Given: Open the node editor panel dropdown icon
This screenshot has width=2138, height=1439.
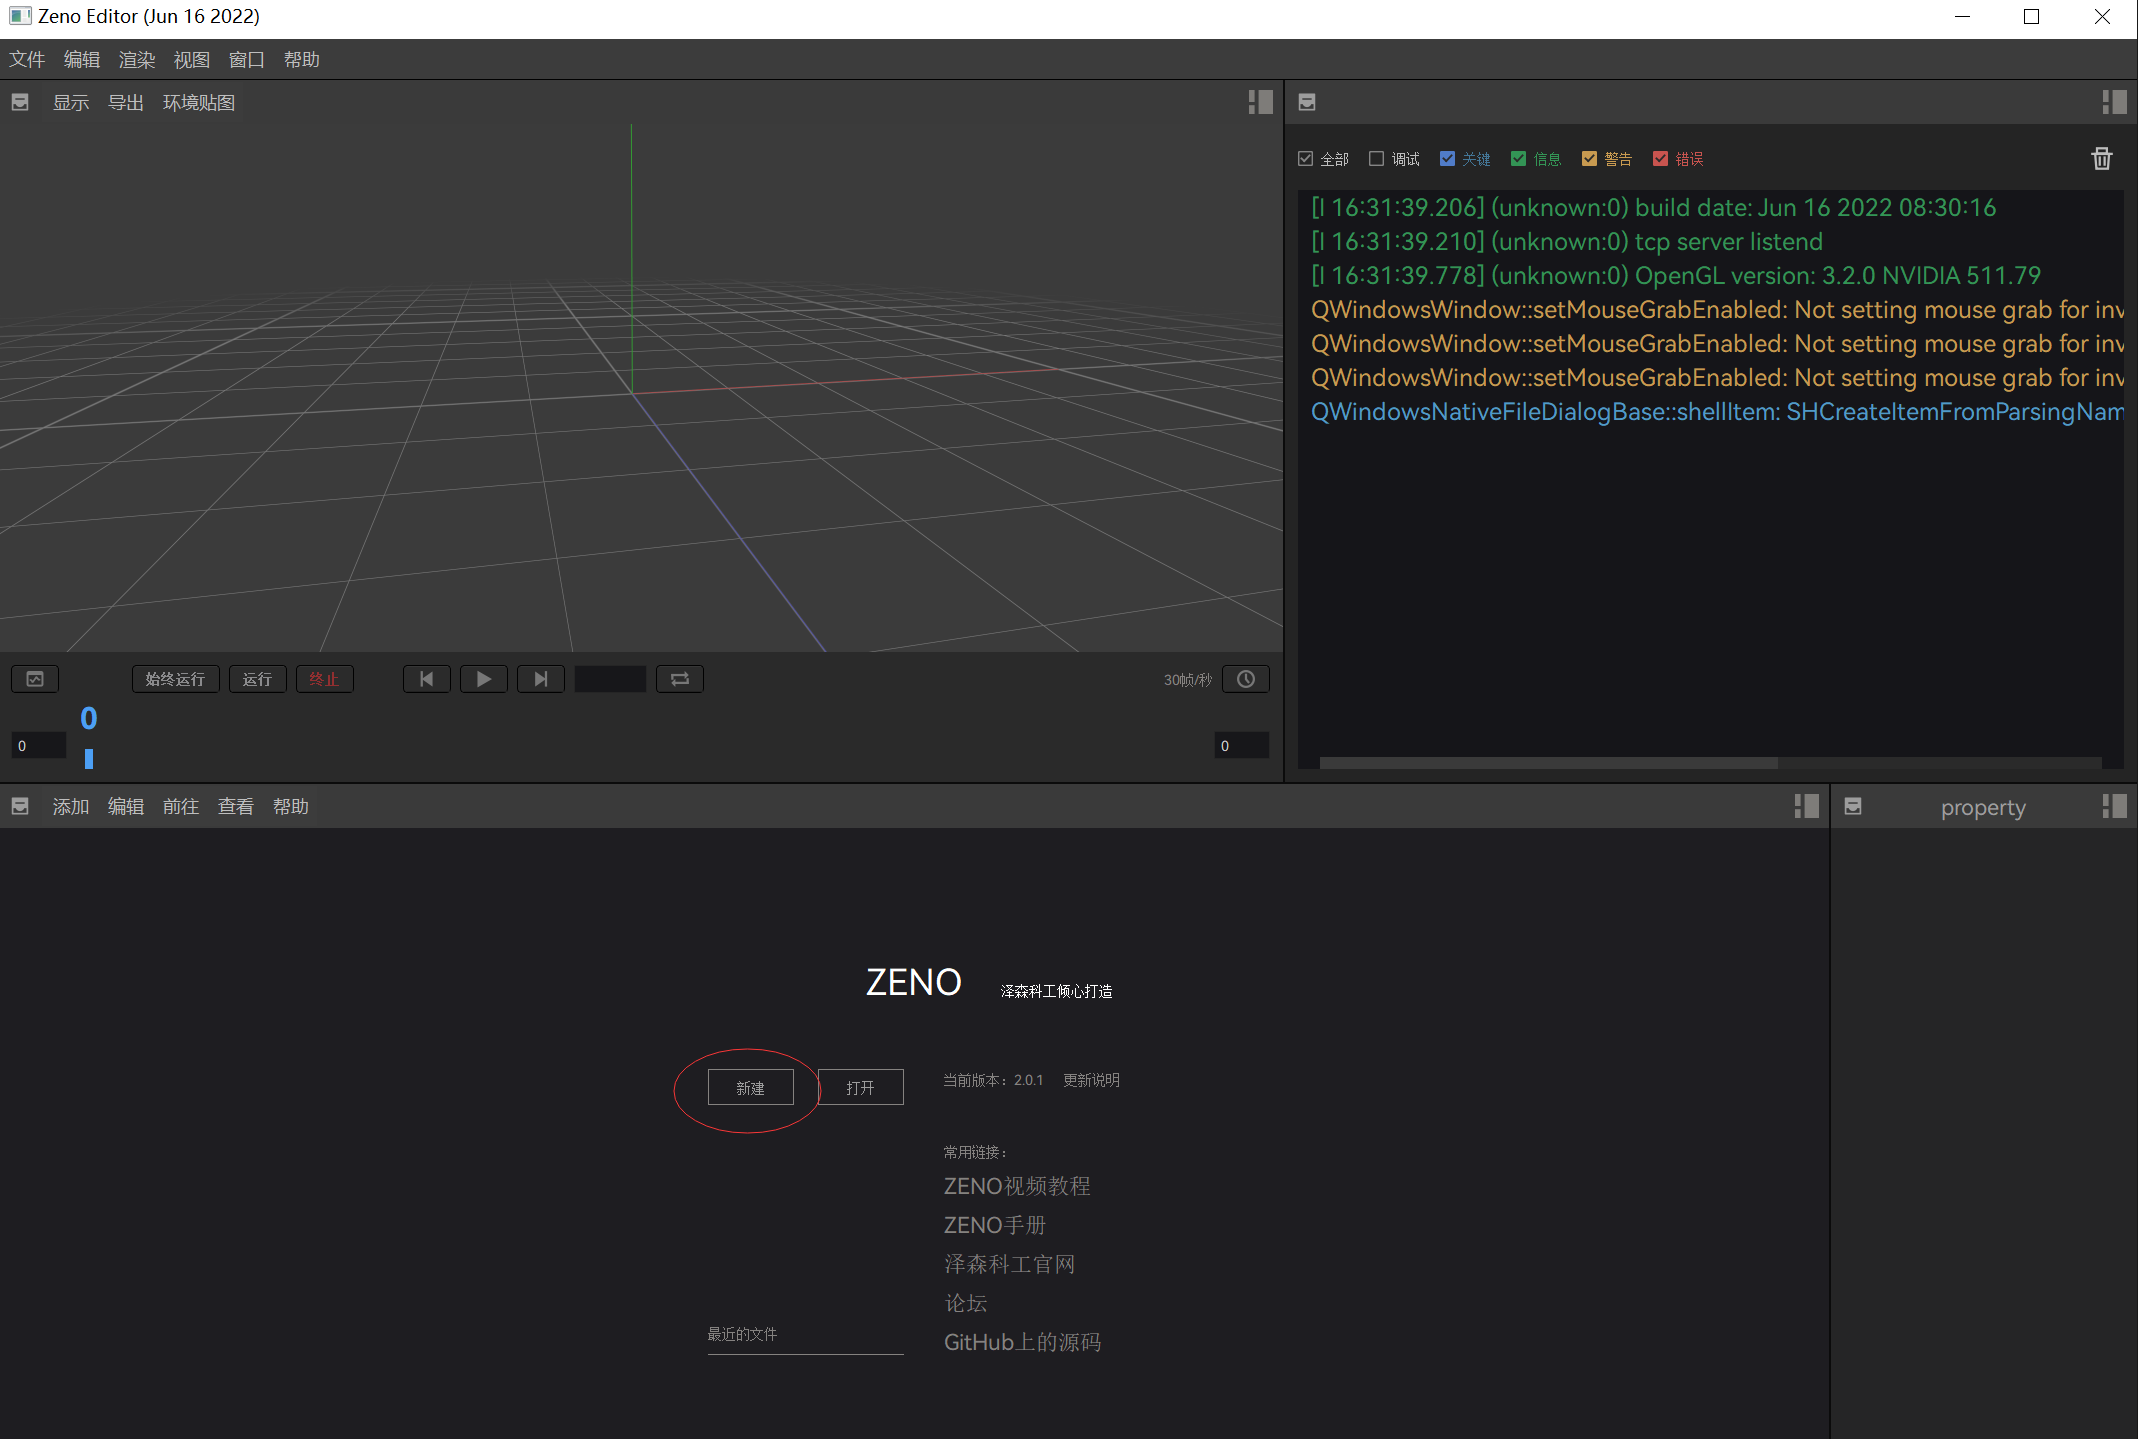Looking at the screenshot, I should point(20,806).
